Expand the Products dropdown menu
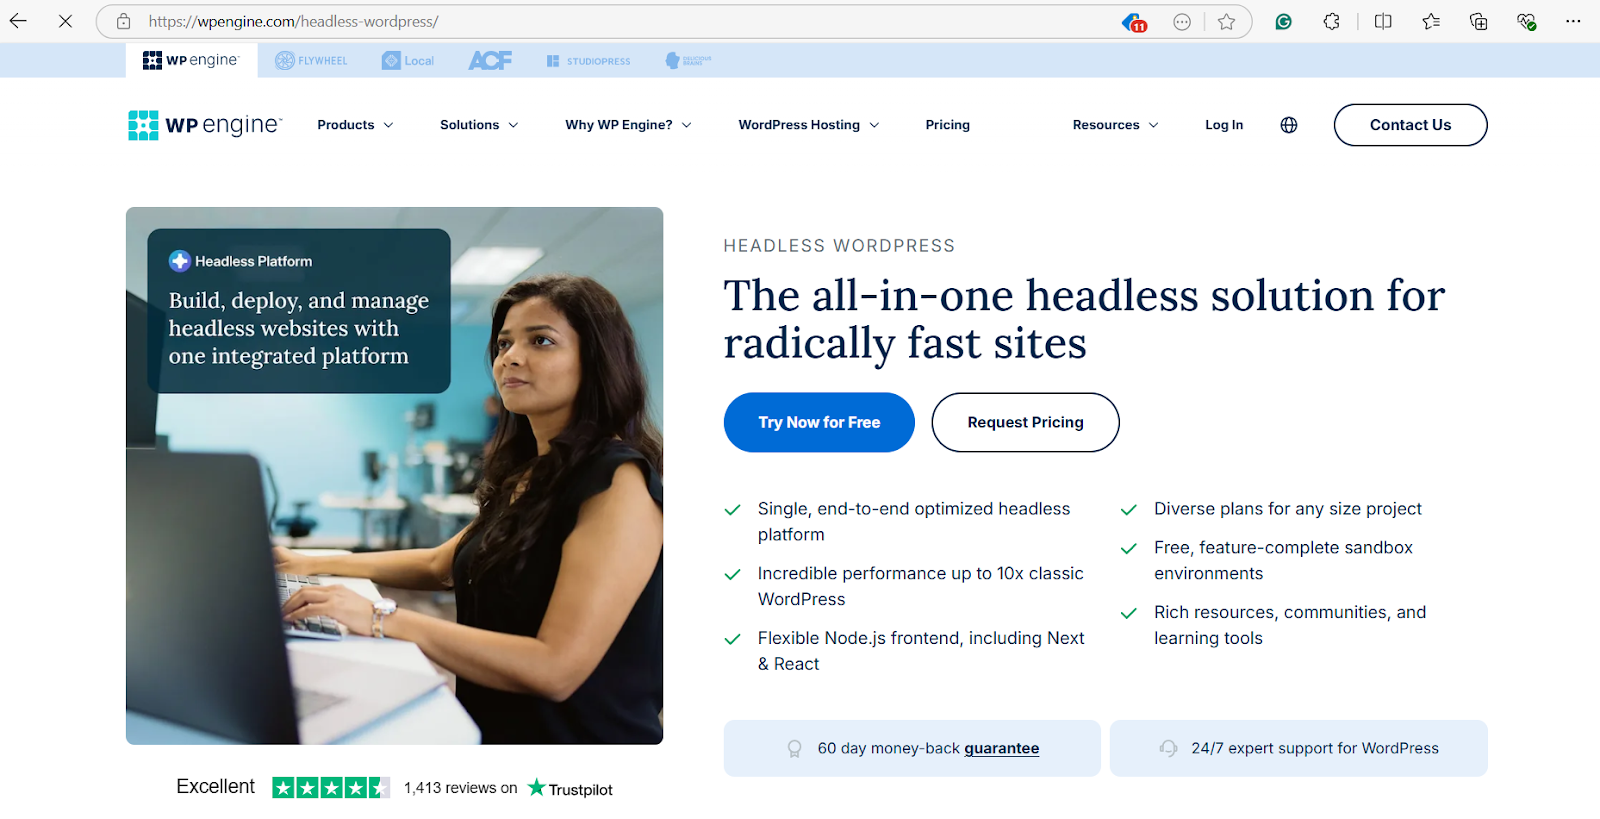The image size is (1600, 819). click(355, 125)
